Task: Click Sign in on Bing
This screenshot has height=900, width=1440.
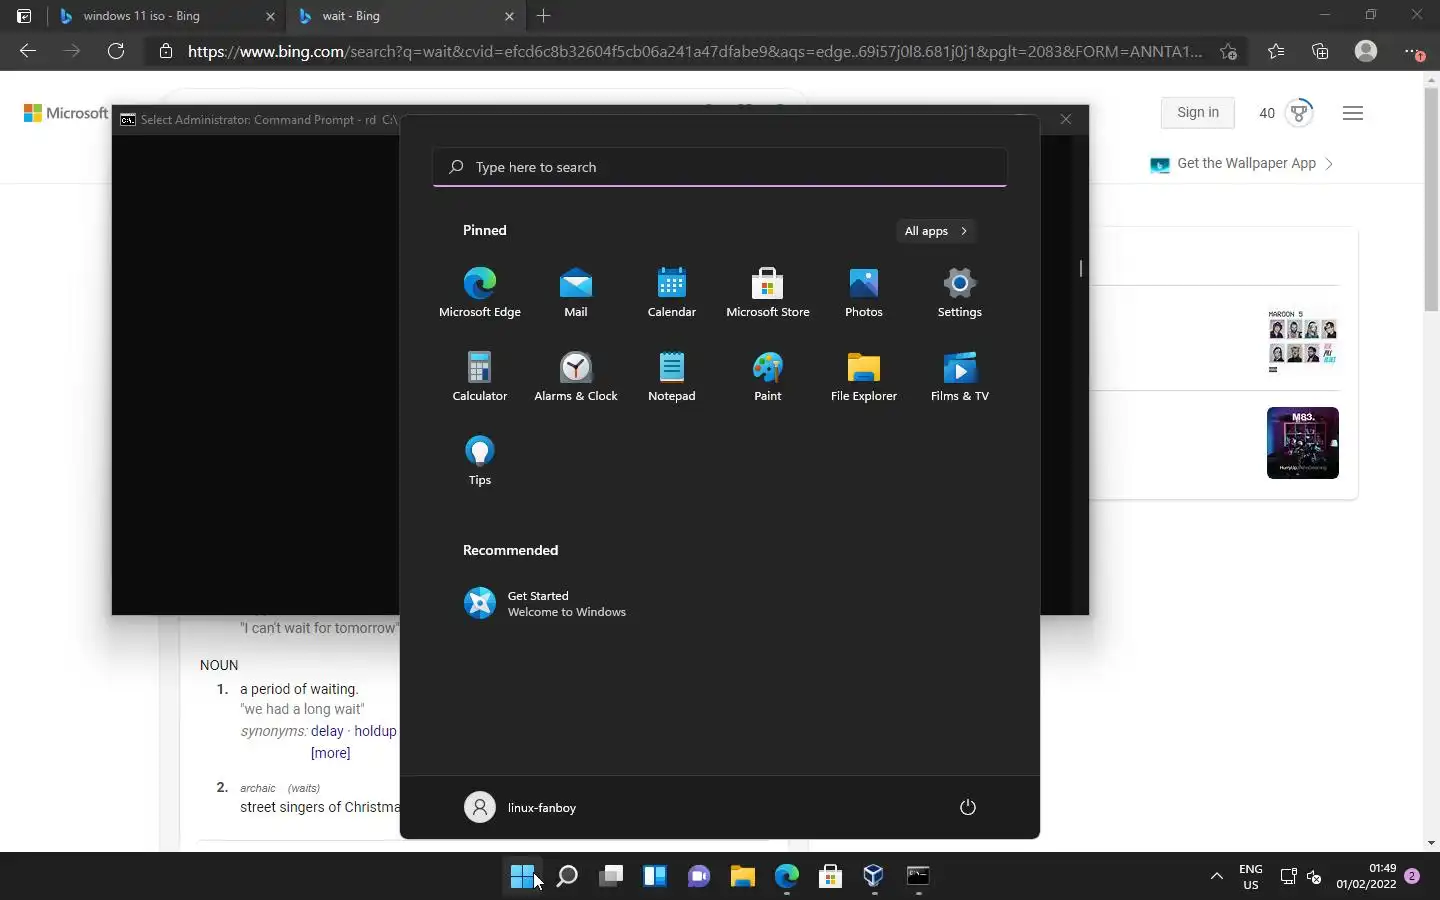Action: 1198,113
